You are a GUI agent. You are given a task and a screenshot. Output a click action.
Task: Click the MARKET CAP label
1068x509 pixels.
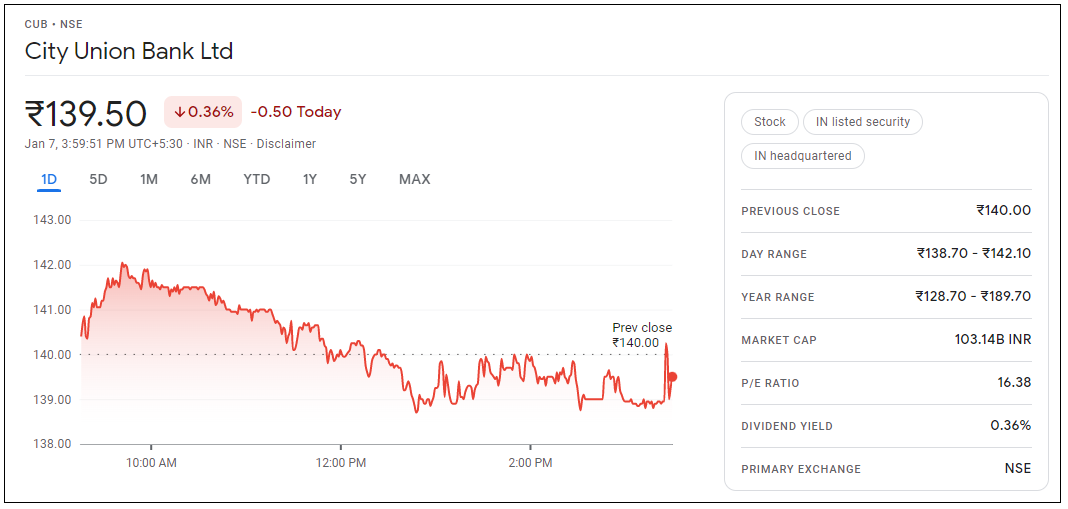pos(779,340)
